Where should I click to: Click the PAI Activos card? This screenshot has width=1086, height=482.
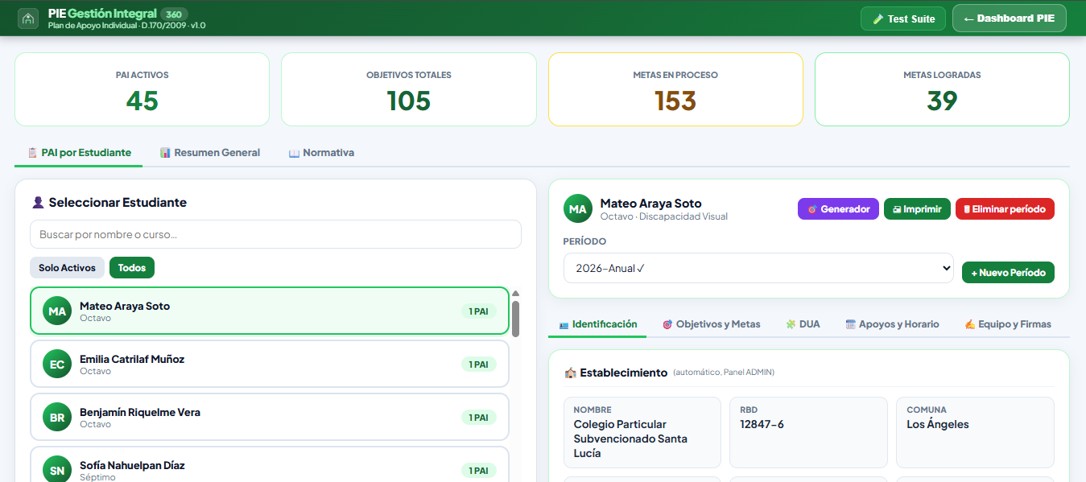click(x=142, y=89)
